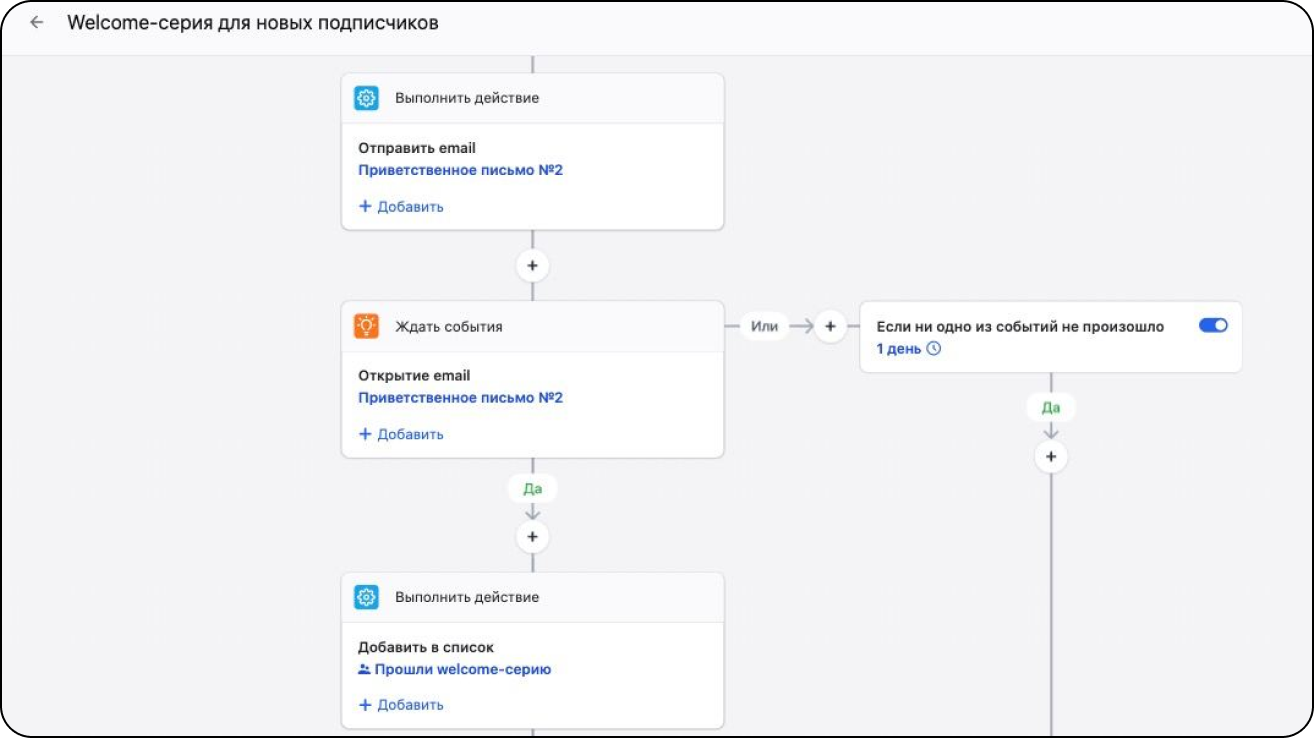
Task: Click plus node under Да in right branch
Action: click(x=1051, y=457)
